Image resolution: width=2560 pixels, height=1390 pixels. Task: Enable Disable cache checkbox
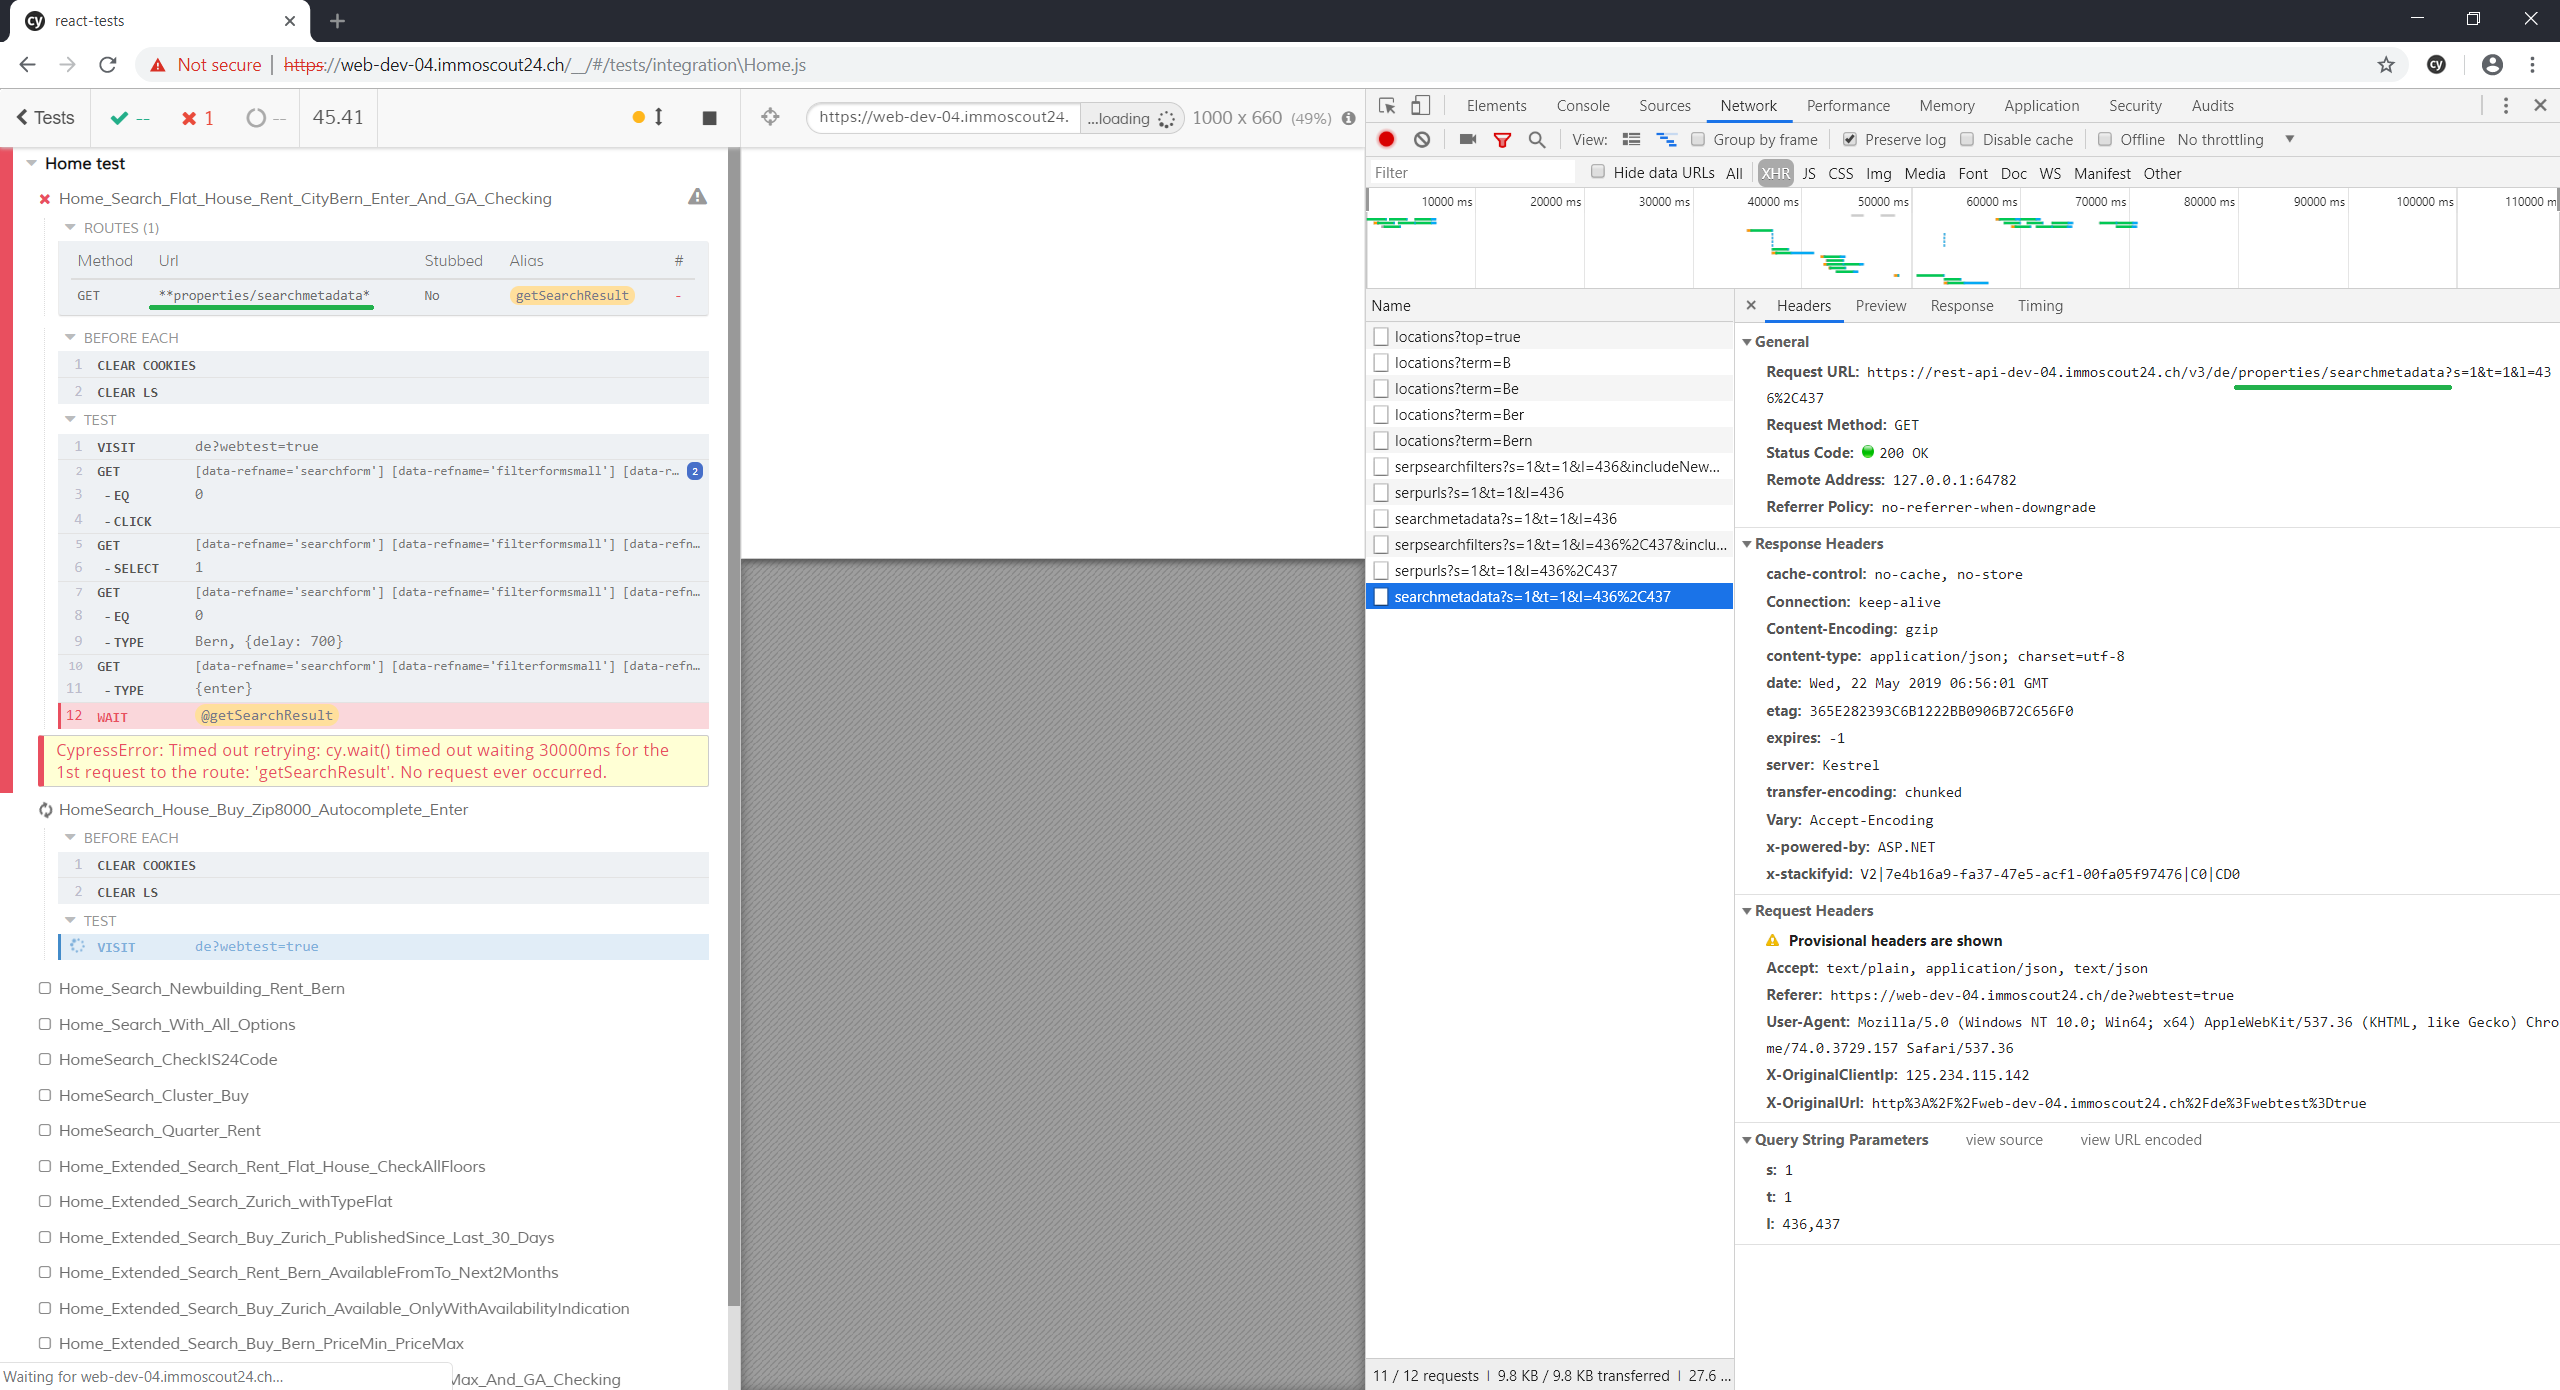pyautogui.click(x=1967, y=139)
